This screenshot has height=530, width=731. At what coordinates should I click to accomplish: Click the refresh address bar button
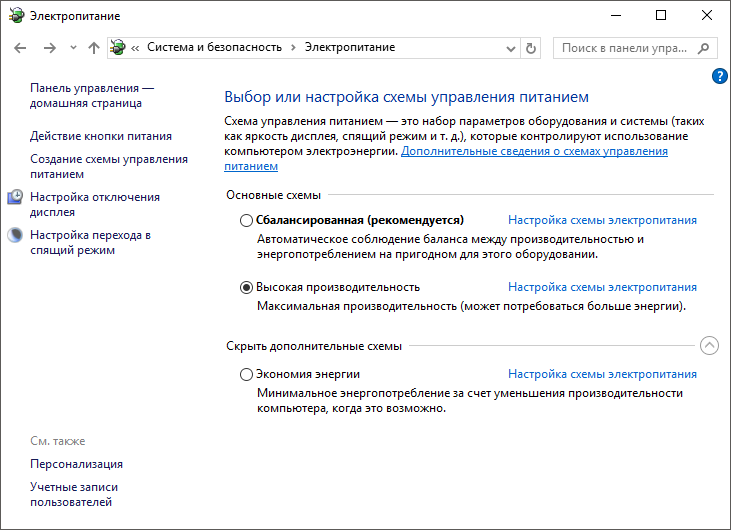point(531,48)
